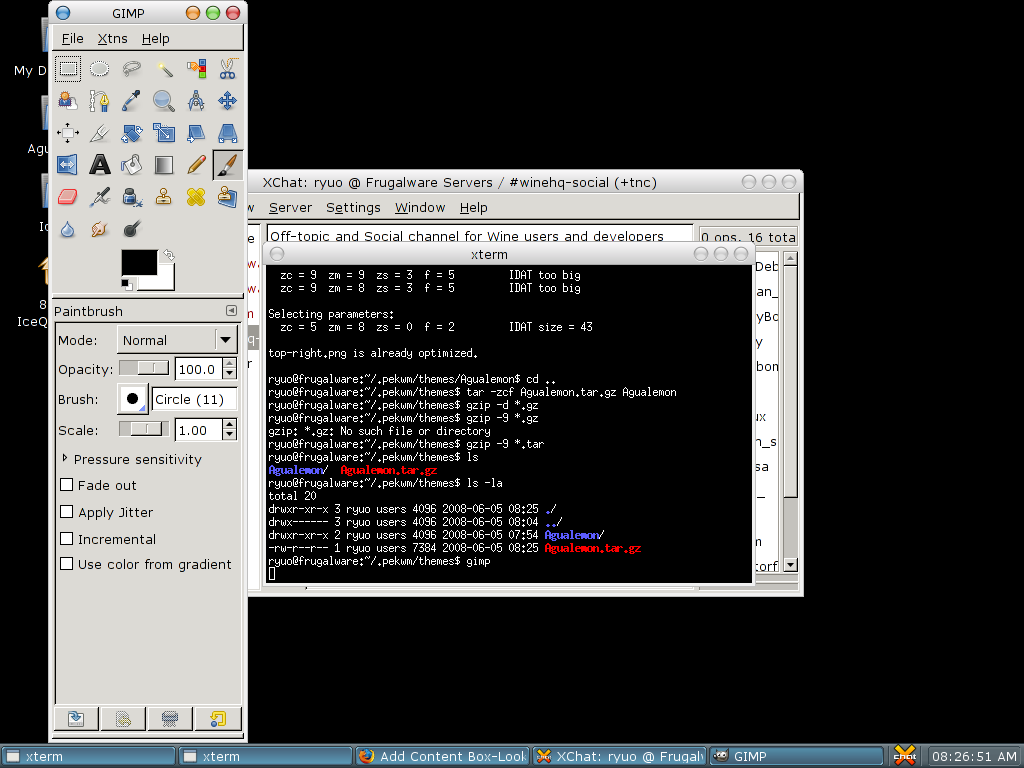Select the Paths tool
The width and height of the screenshot is (1024, 768).
pyautogui.click(x=99, y=101)
